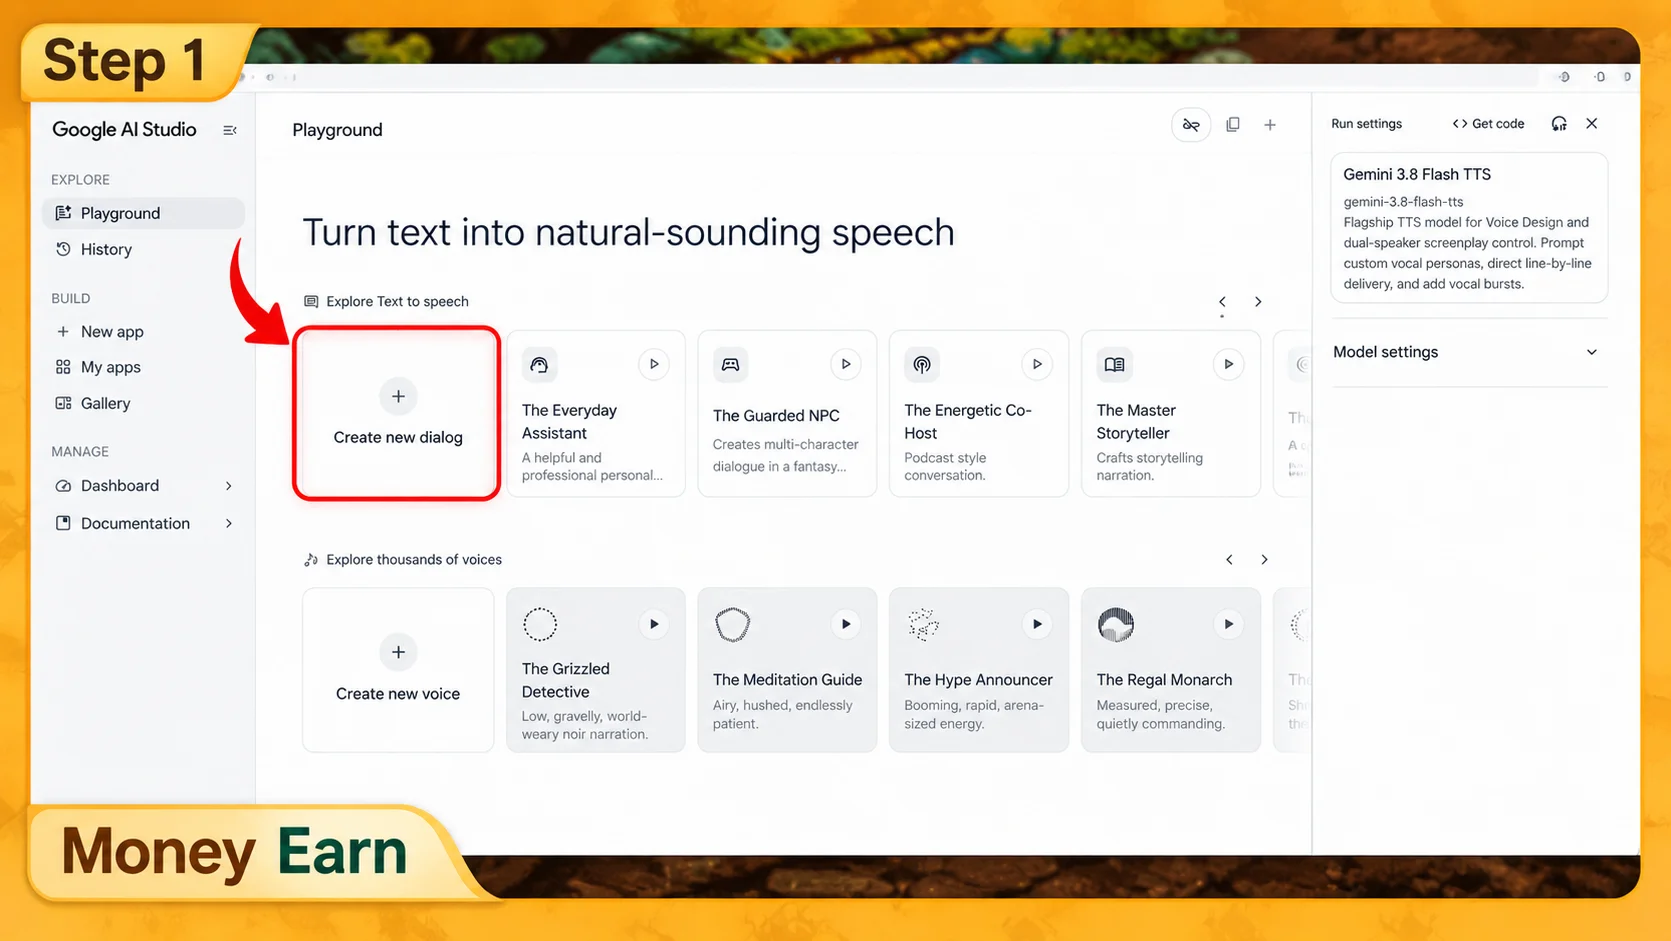Expand the Documentation chevron

pyautogui.click(x=229, y=523)
